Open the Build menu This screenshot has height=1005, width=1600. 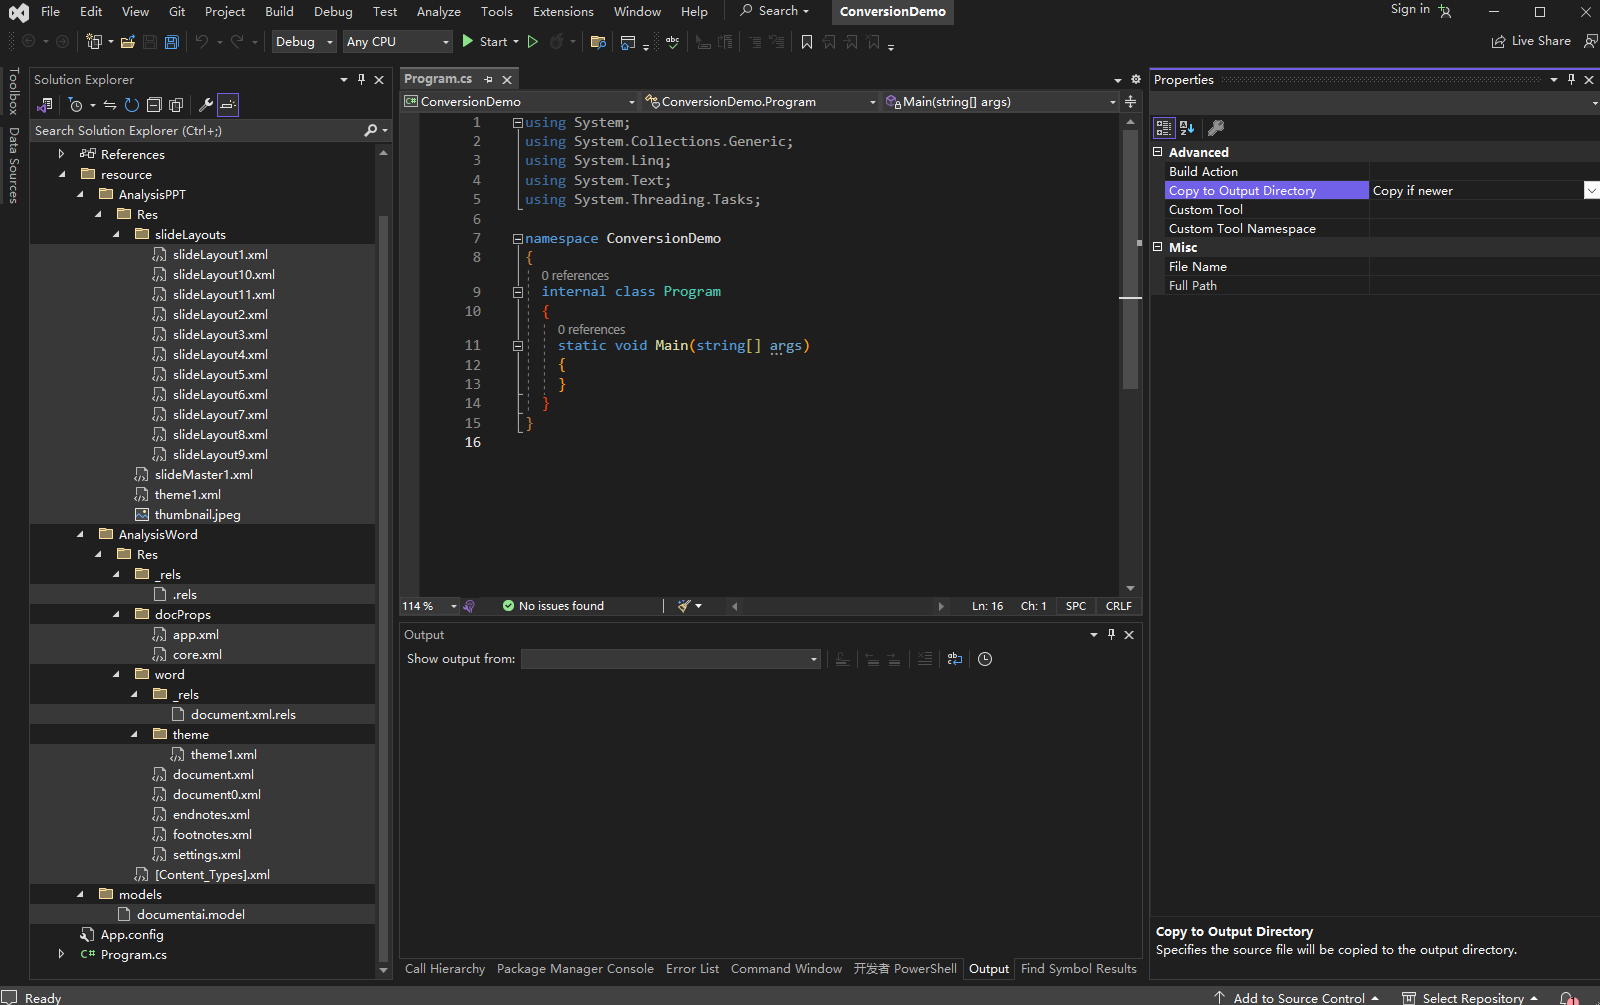[x=279, y=12]
